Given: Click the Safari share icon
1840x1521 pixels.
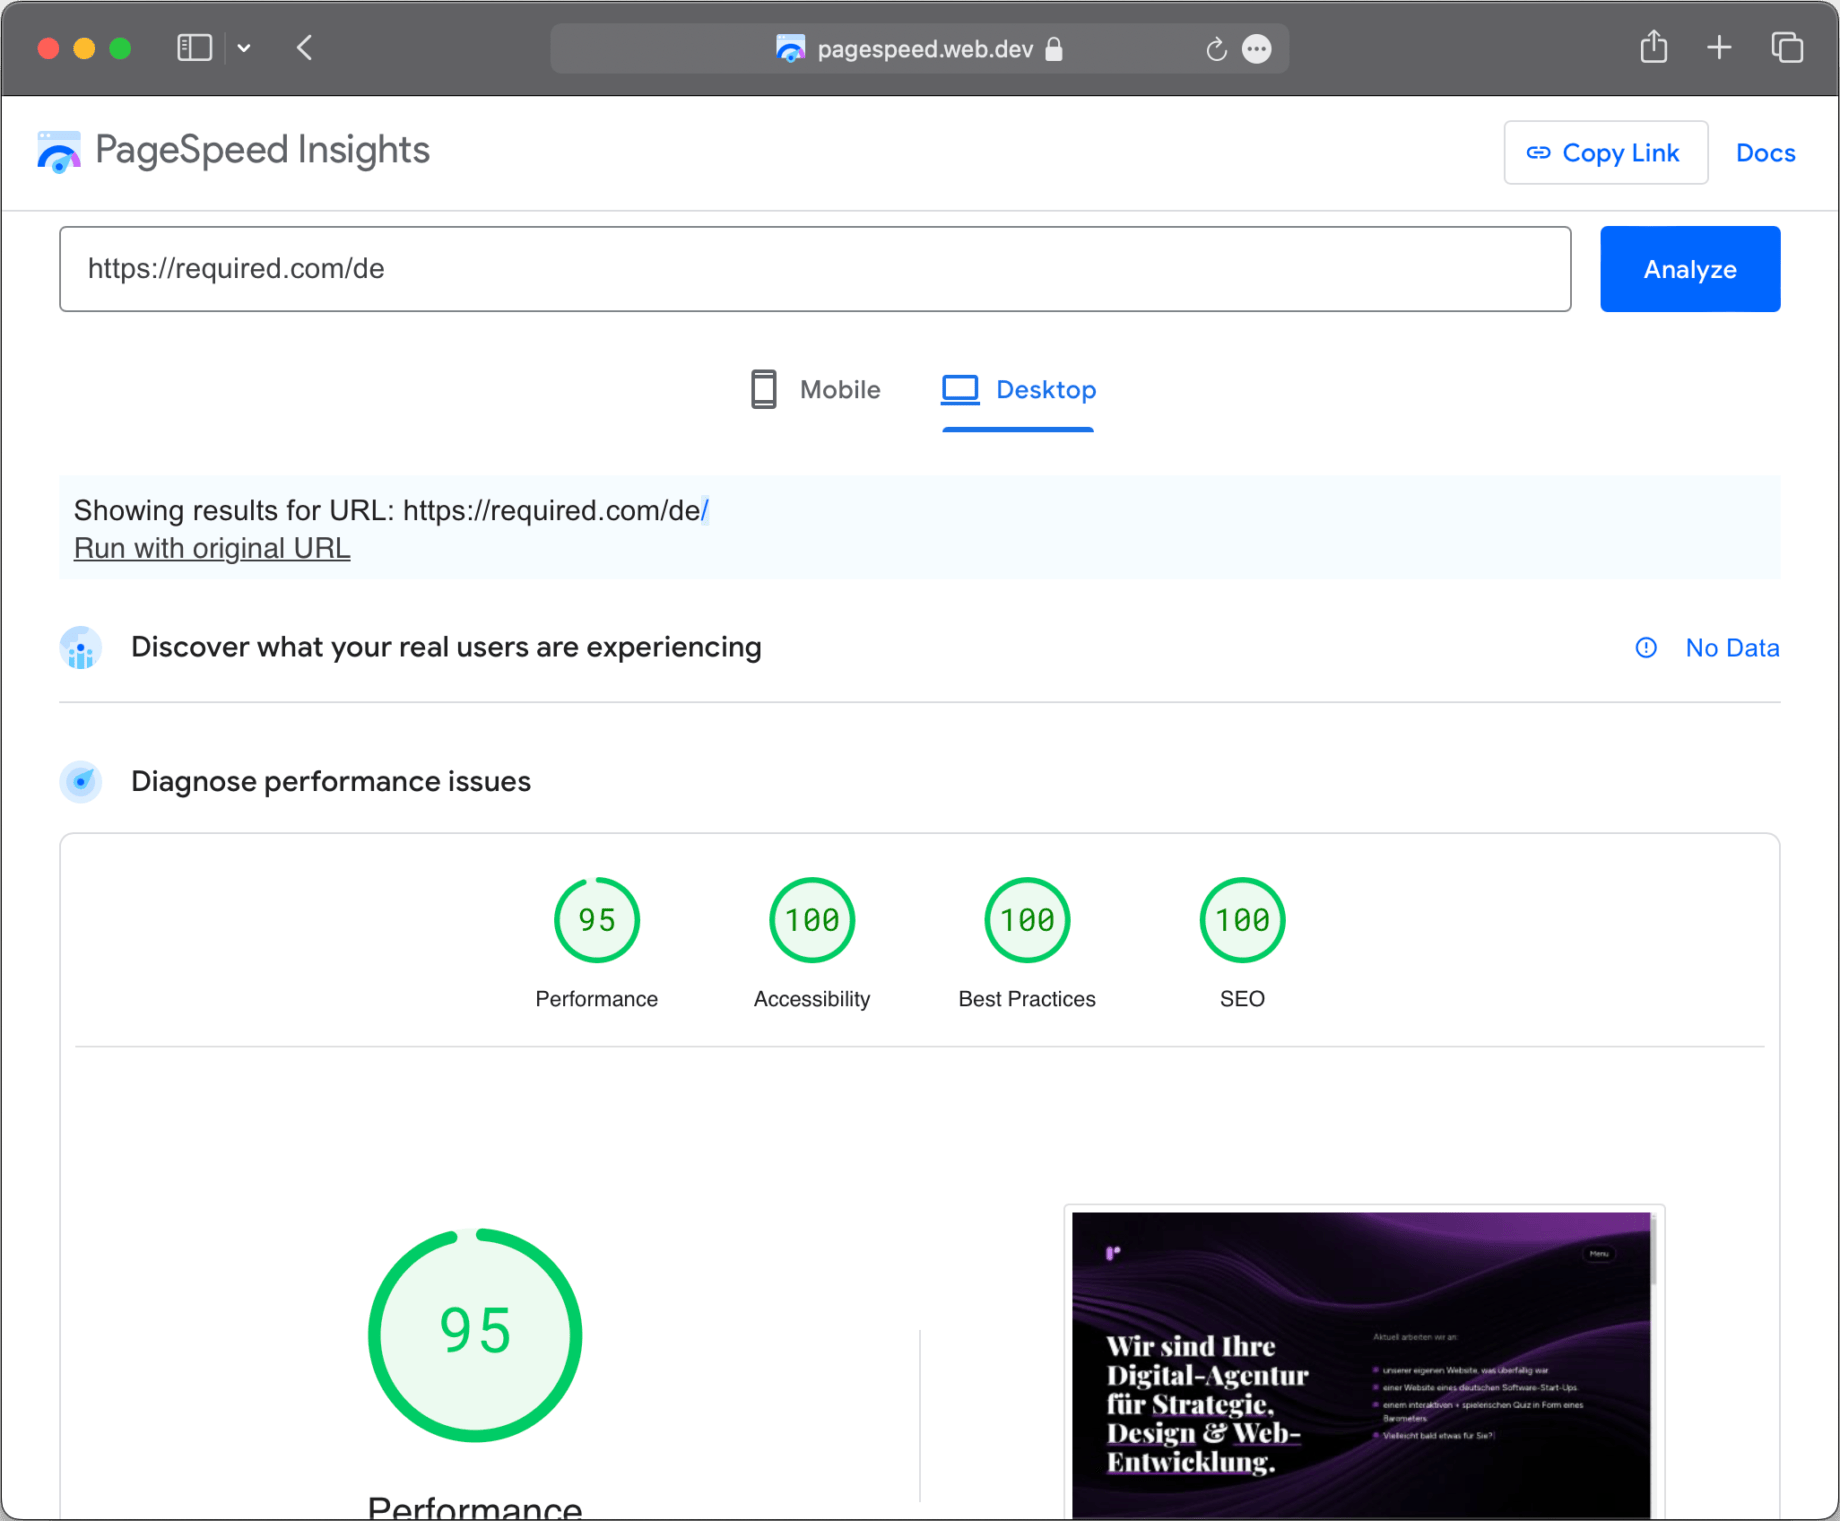Looking at the screenshot, I should pyautogui.click(x=1653, y=47).
